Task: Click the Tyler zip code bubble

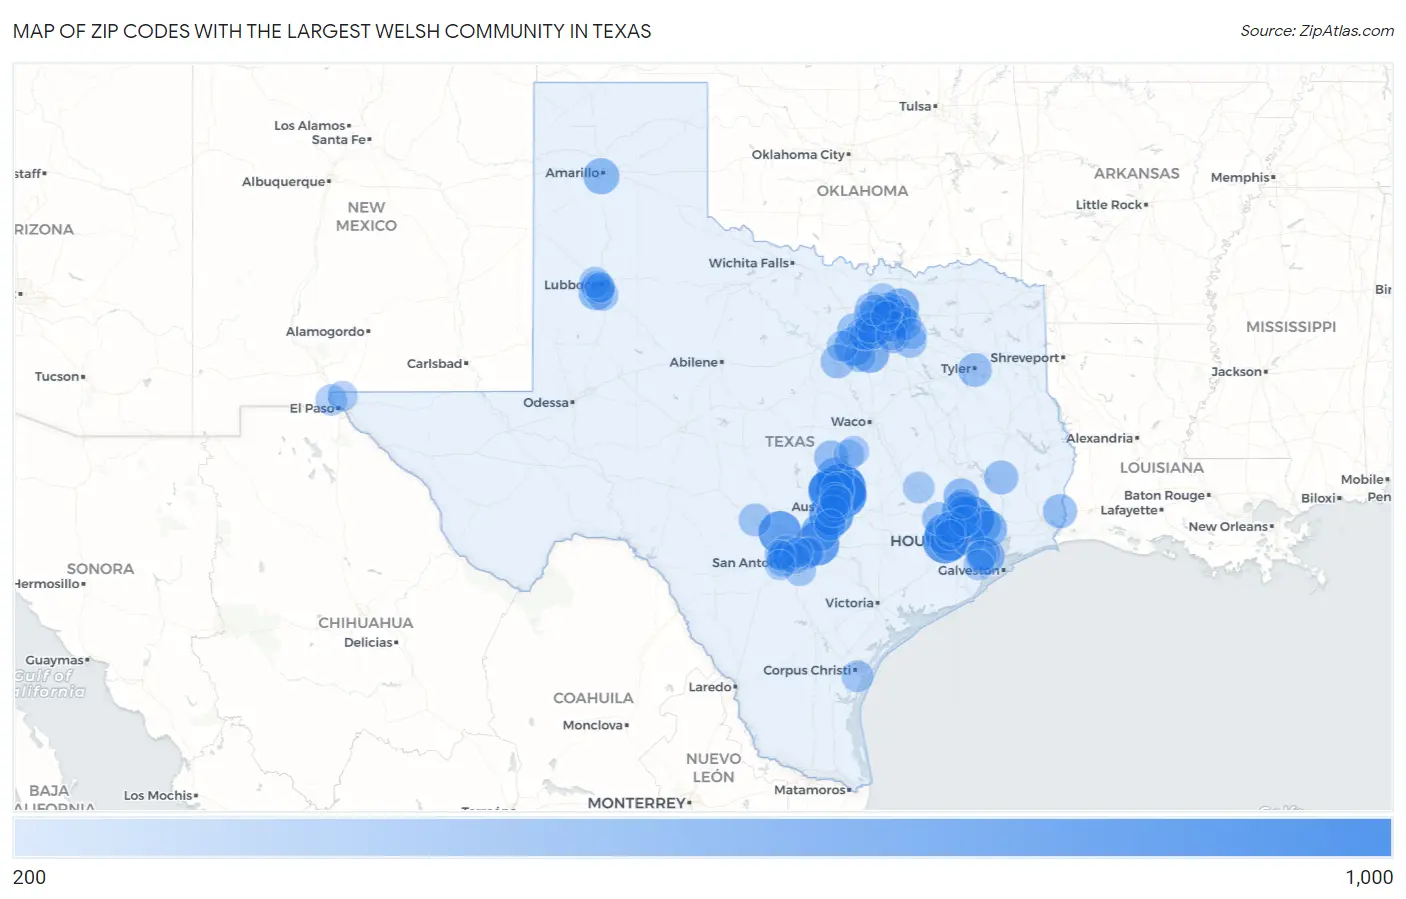Action: [975, 370]
